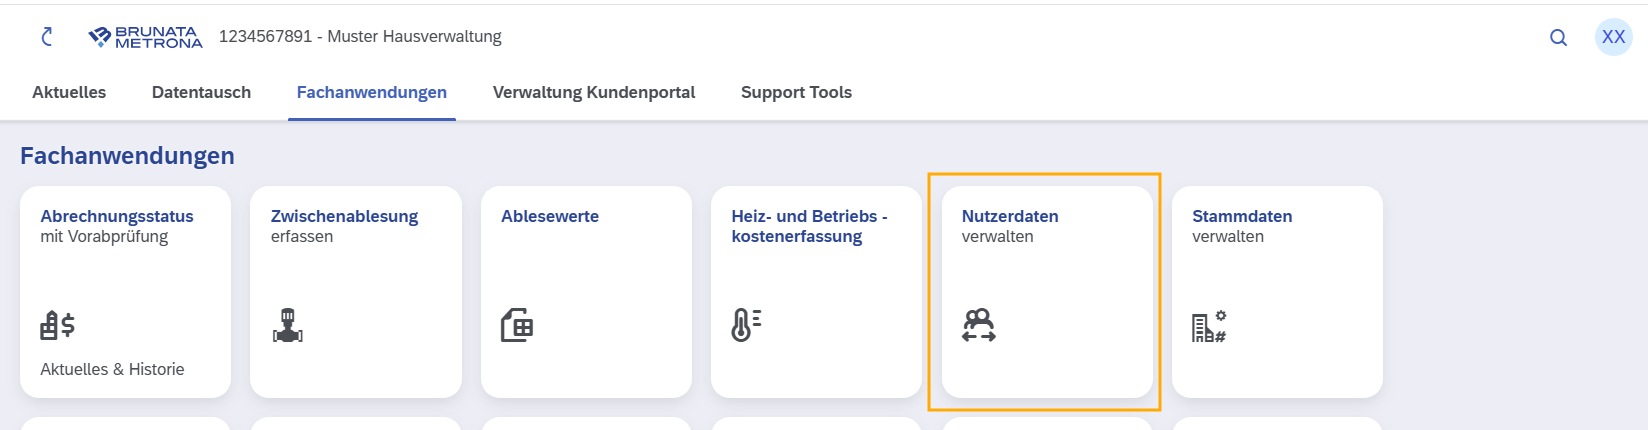The image size is (1648, 430).
Task: Select the Fachanwendungen tab
Action: click(372, 92)
